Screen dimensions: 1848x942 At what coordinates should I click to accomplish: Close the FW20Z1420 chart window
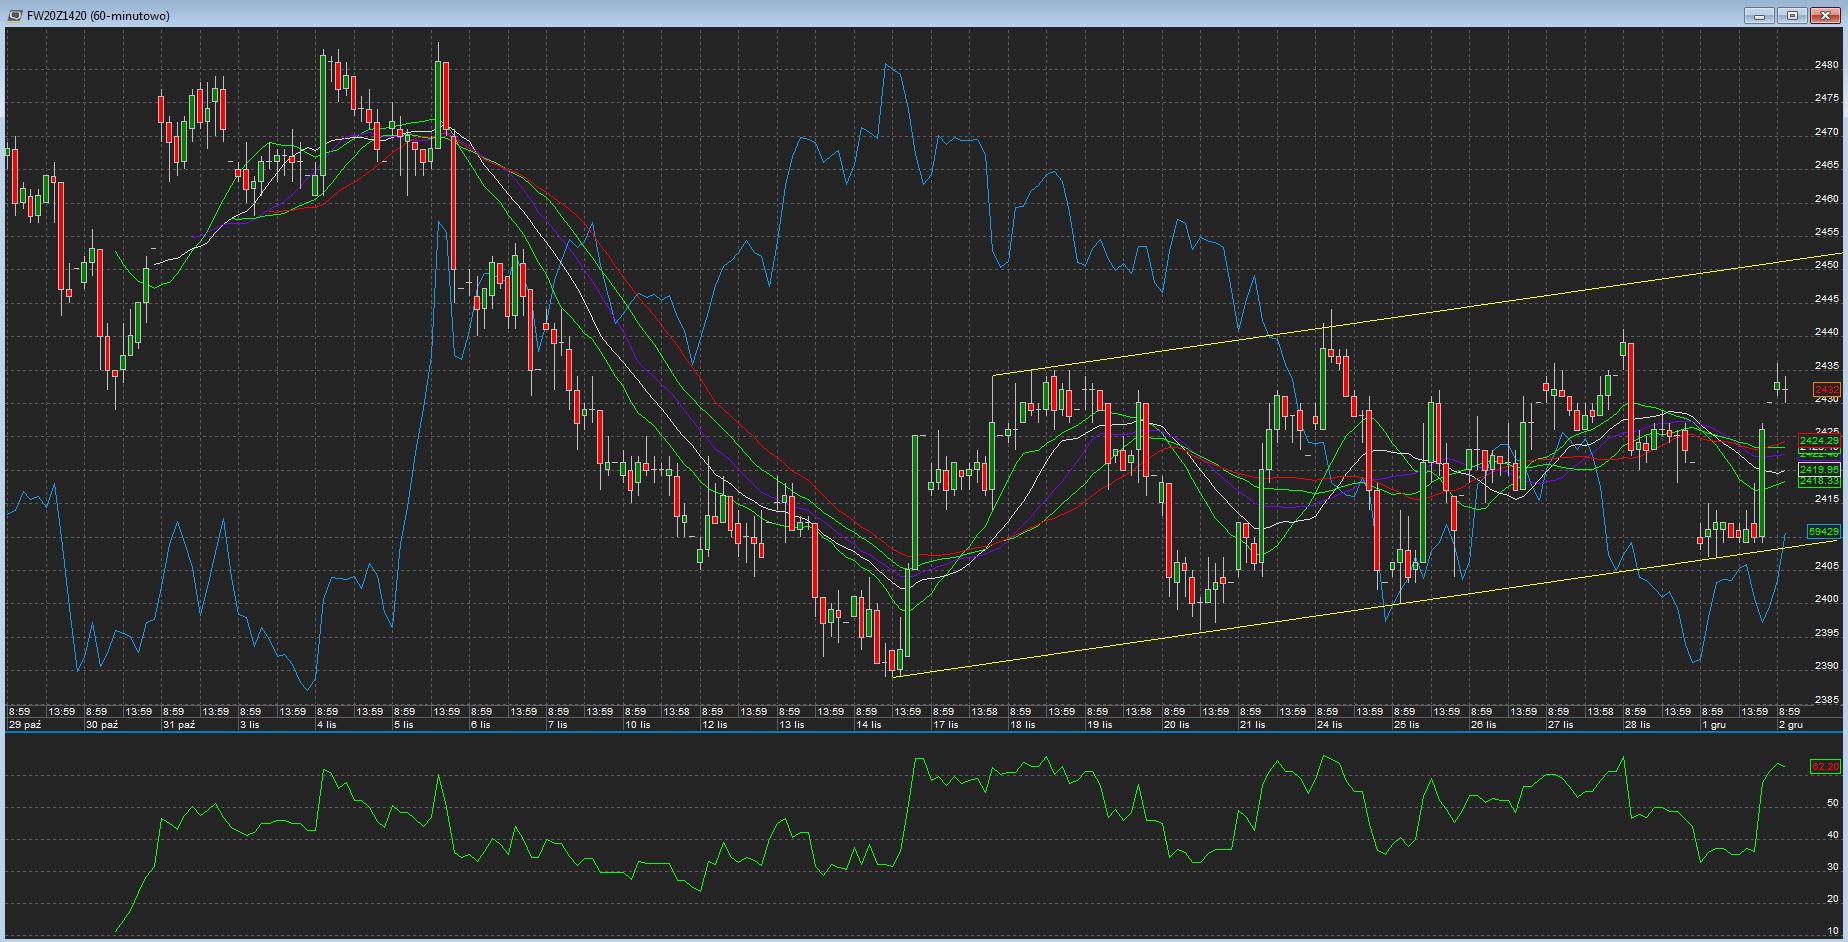pyautogui.click(x=1824, y=15)
